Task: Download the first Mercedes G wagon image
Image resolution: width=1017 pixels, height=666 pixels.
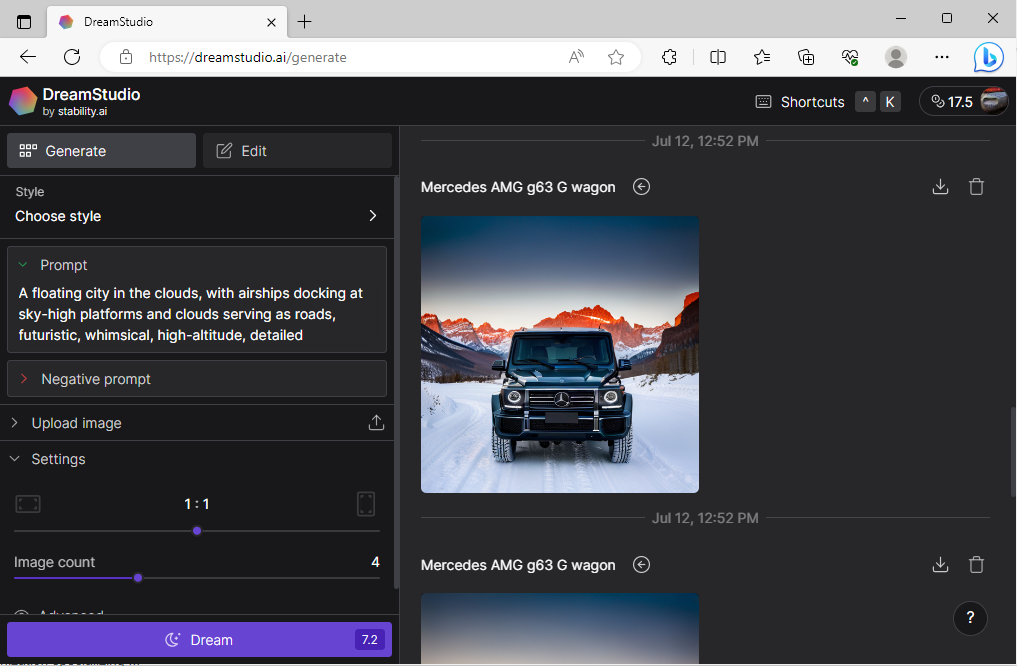Action: tap(940, 187)
